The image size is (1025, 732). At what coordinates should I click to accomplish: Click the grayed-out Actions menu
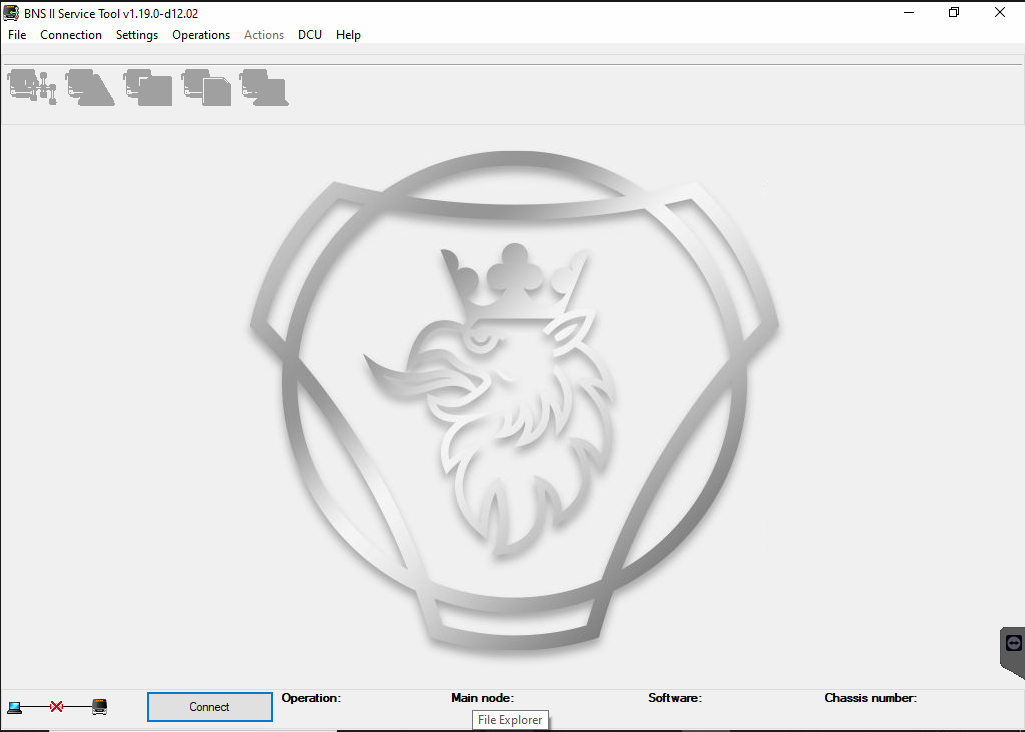[264, 35]
